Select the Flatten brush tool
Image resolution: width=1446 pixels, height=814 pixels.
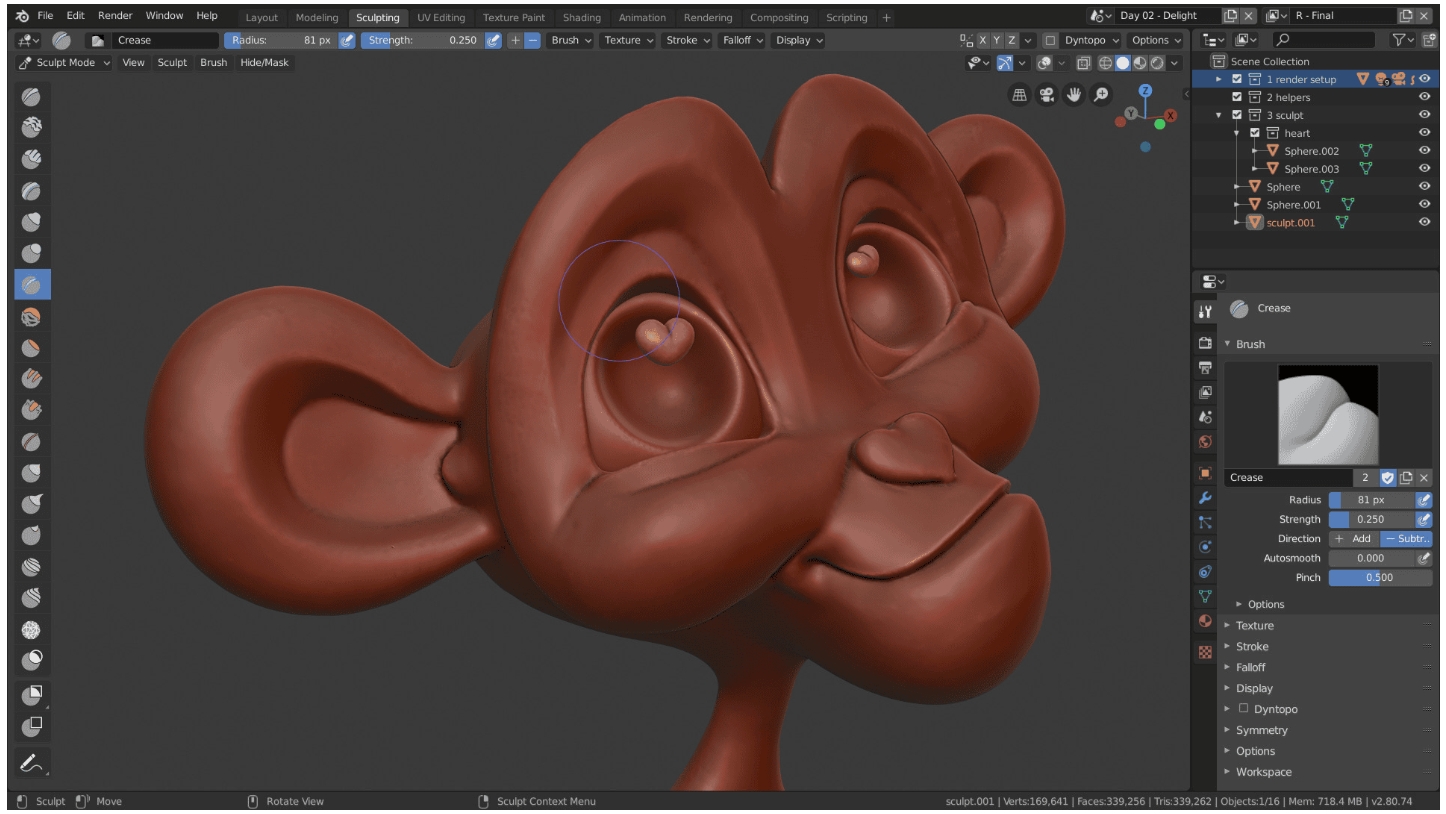tap(31, 348)
